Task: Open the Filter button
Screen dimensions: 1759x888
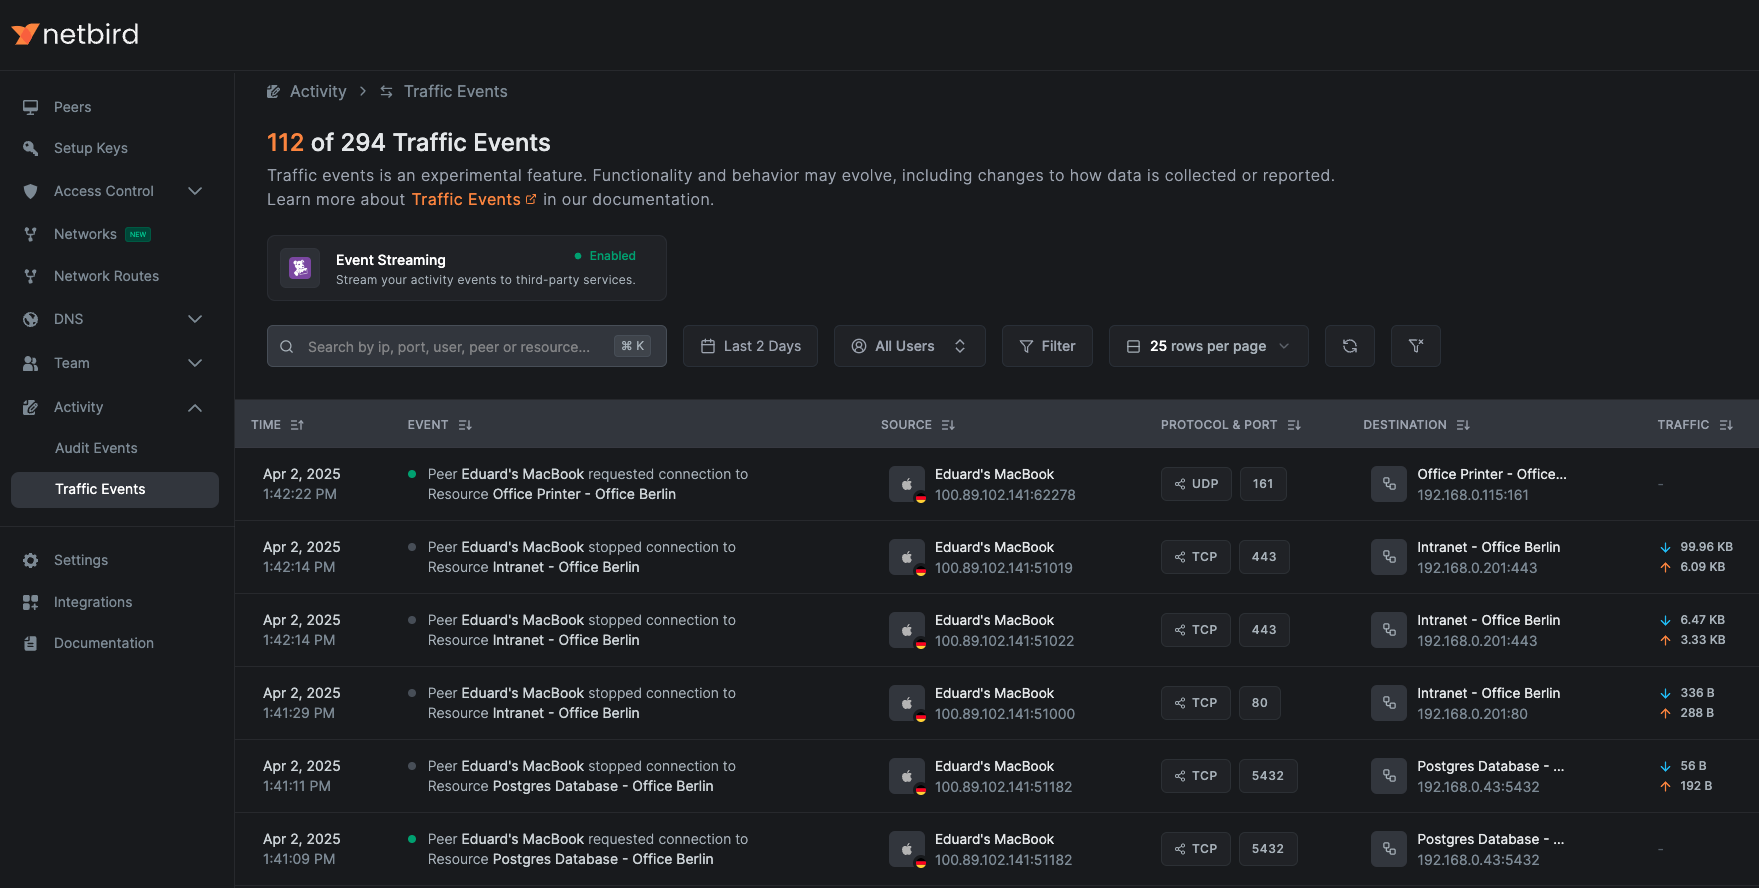Action: [1047, 346]
